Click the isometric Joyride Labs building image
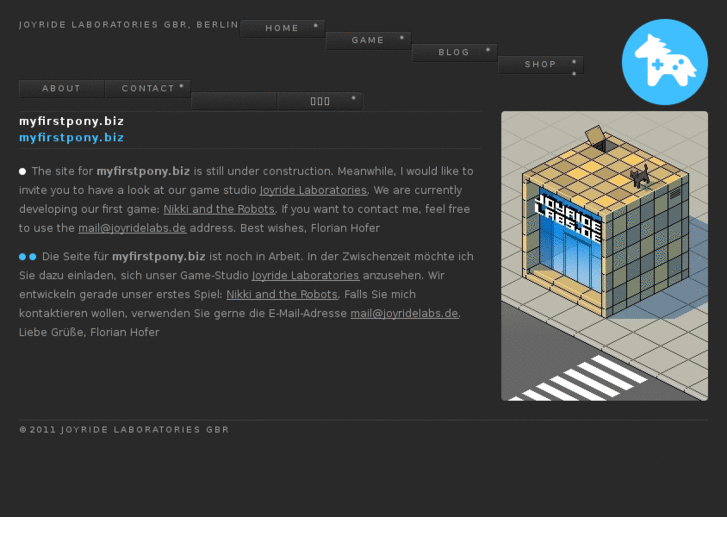Screen dimensions: 727x545 click(605, 256)
